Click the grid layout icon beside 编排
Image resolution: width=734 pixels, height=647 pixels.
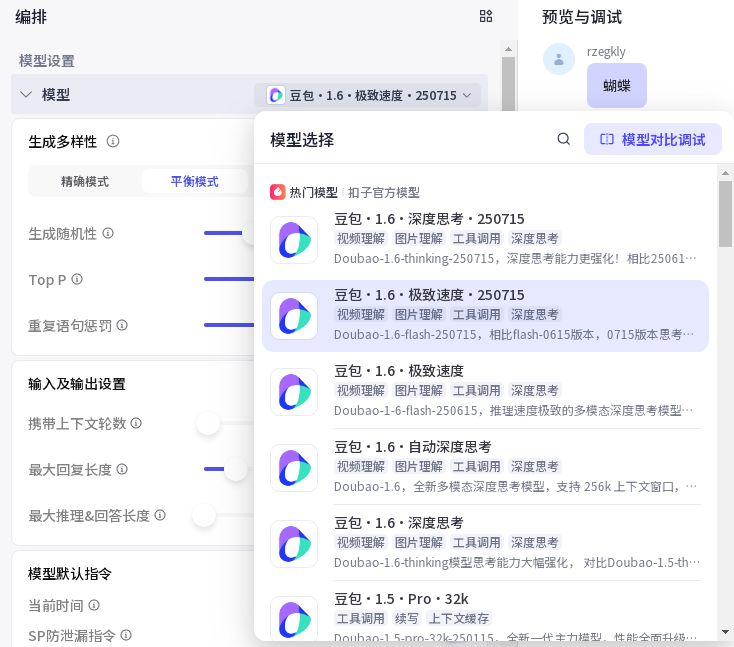486,16
